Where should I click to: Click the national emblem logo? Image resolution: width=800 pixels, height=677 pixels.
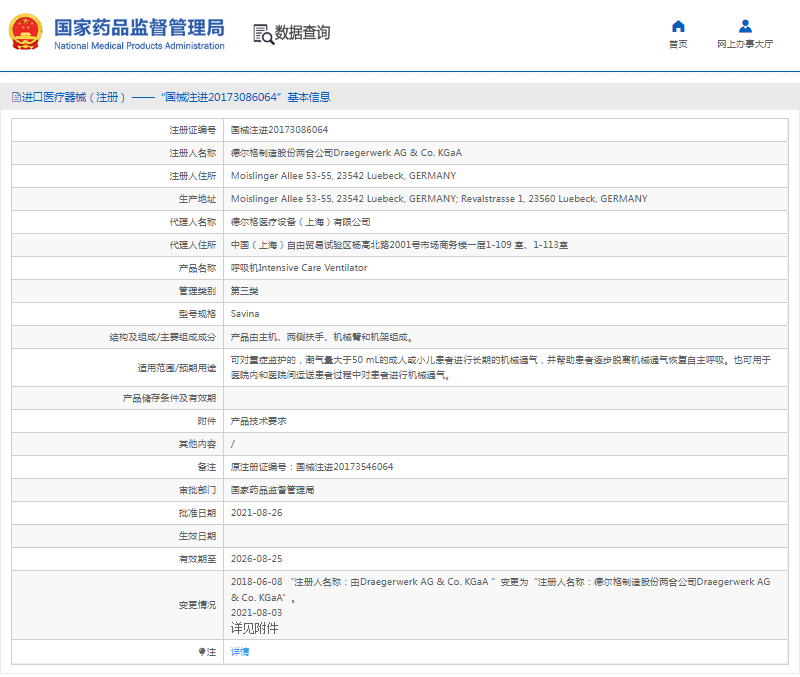coord(26,33)
